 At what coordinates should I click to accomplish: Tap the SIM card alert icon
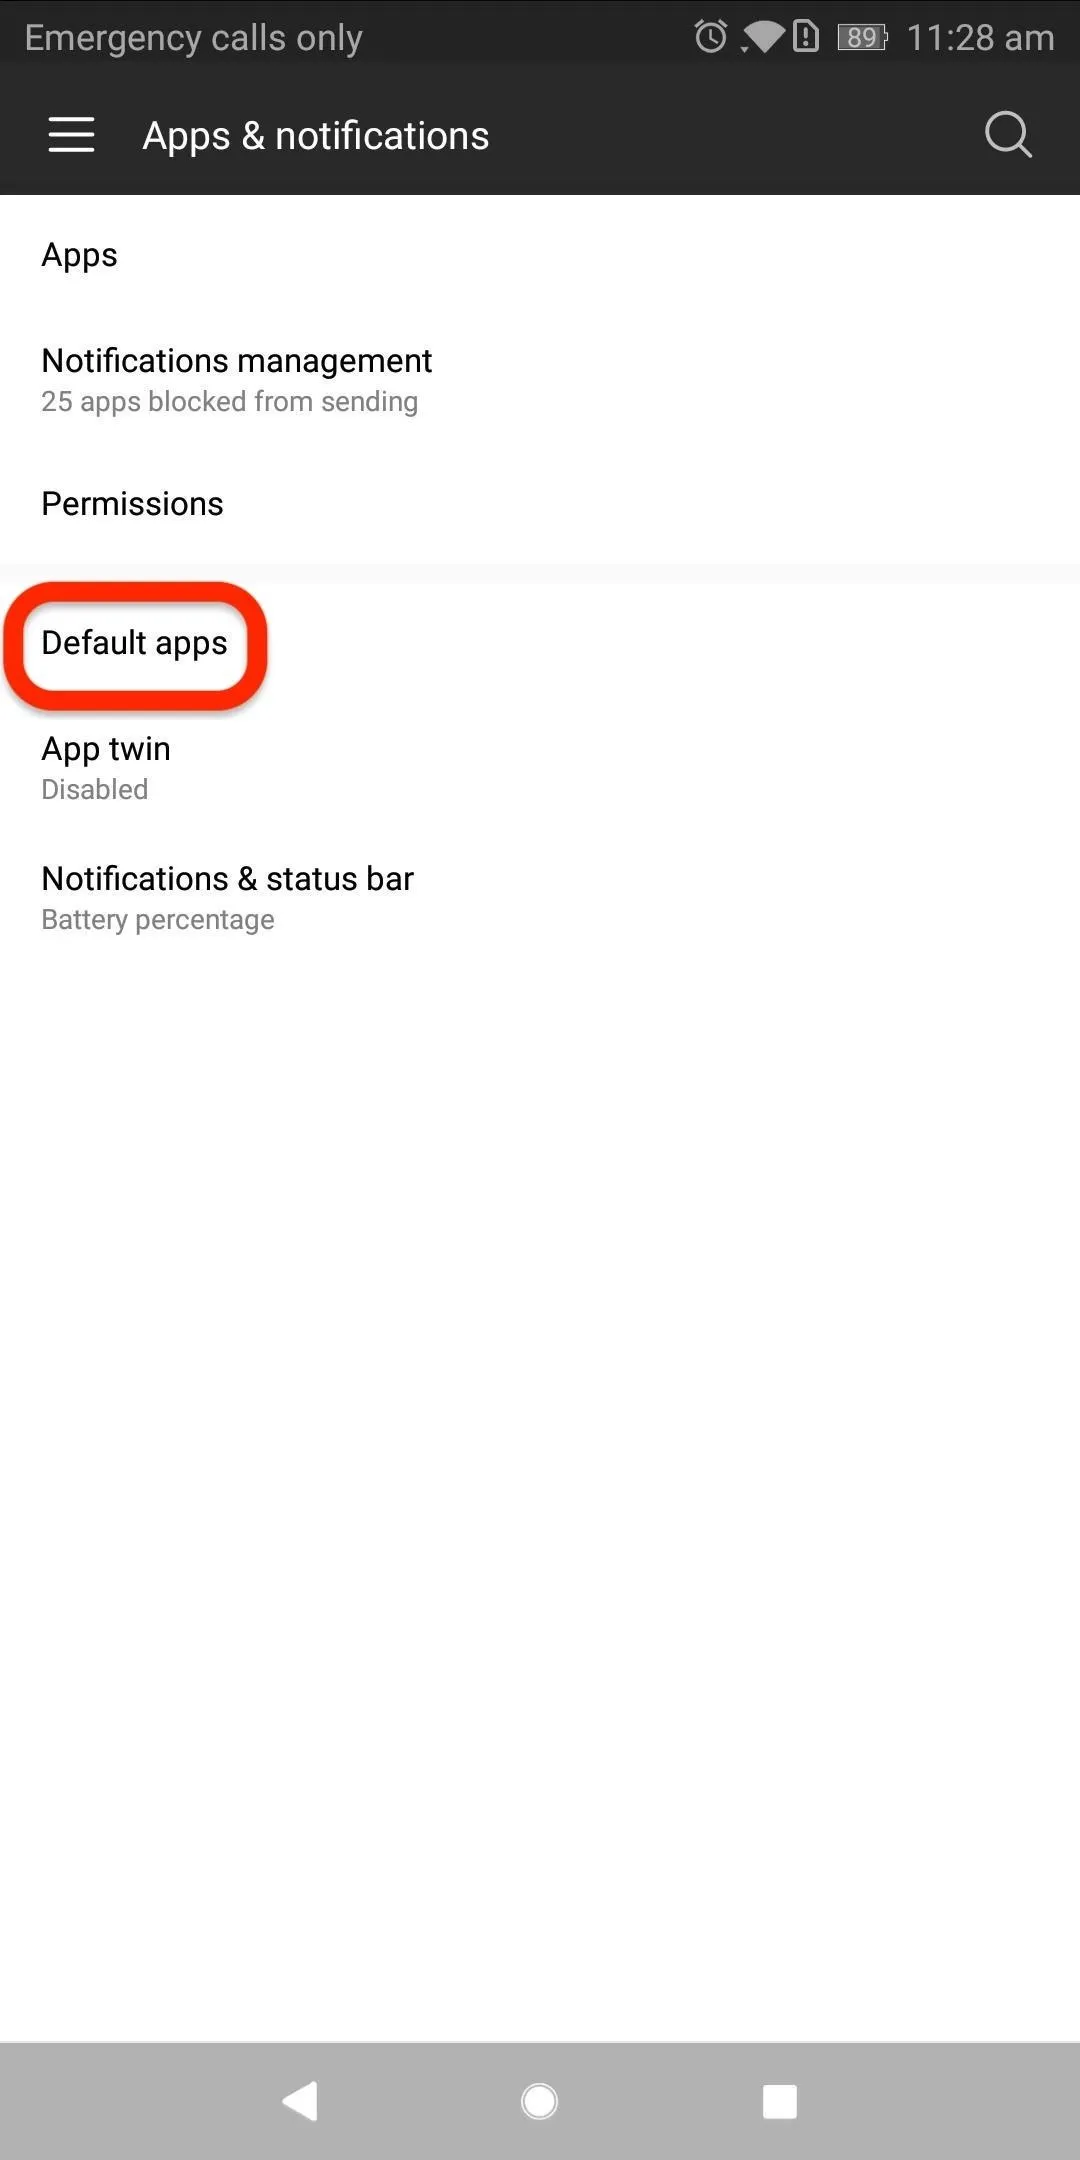click(806, 37)
